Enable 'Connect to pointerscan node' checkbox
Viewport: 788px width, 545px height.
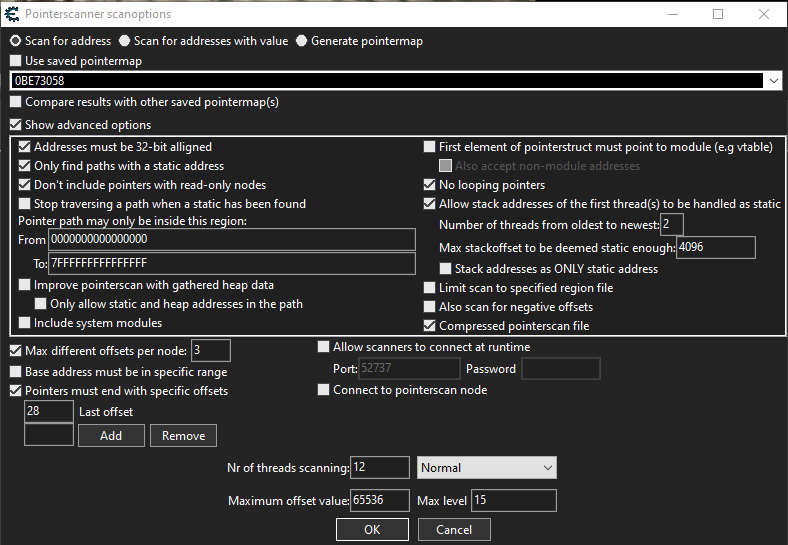tap(323, 390)
